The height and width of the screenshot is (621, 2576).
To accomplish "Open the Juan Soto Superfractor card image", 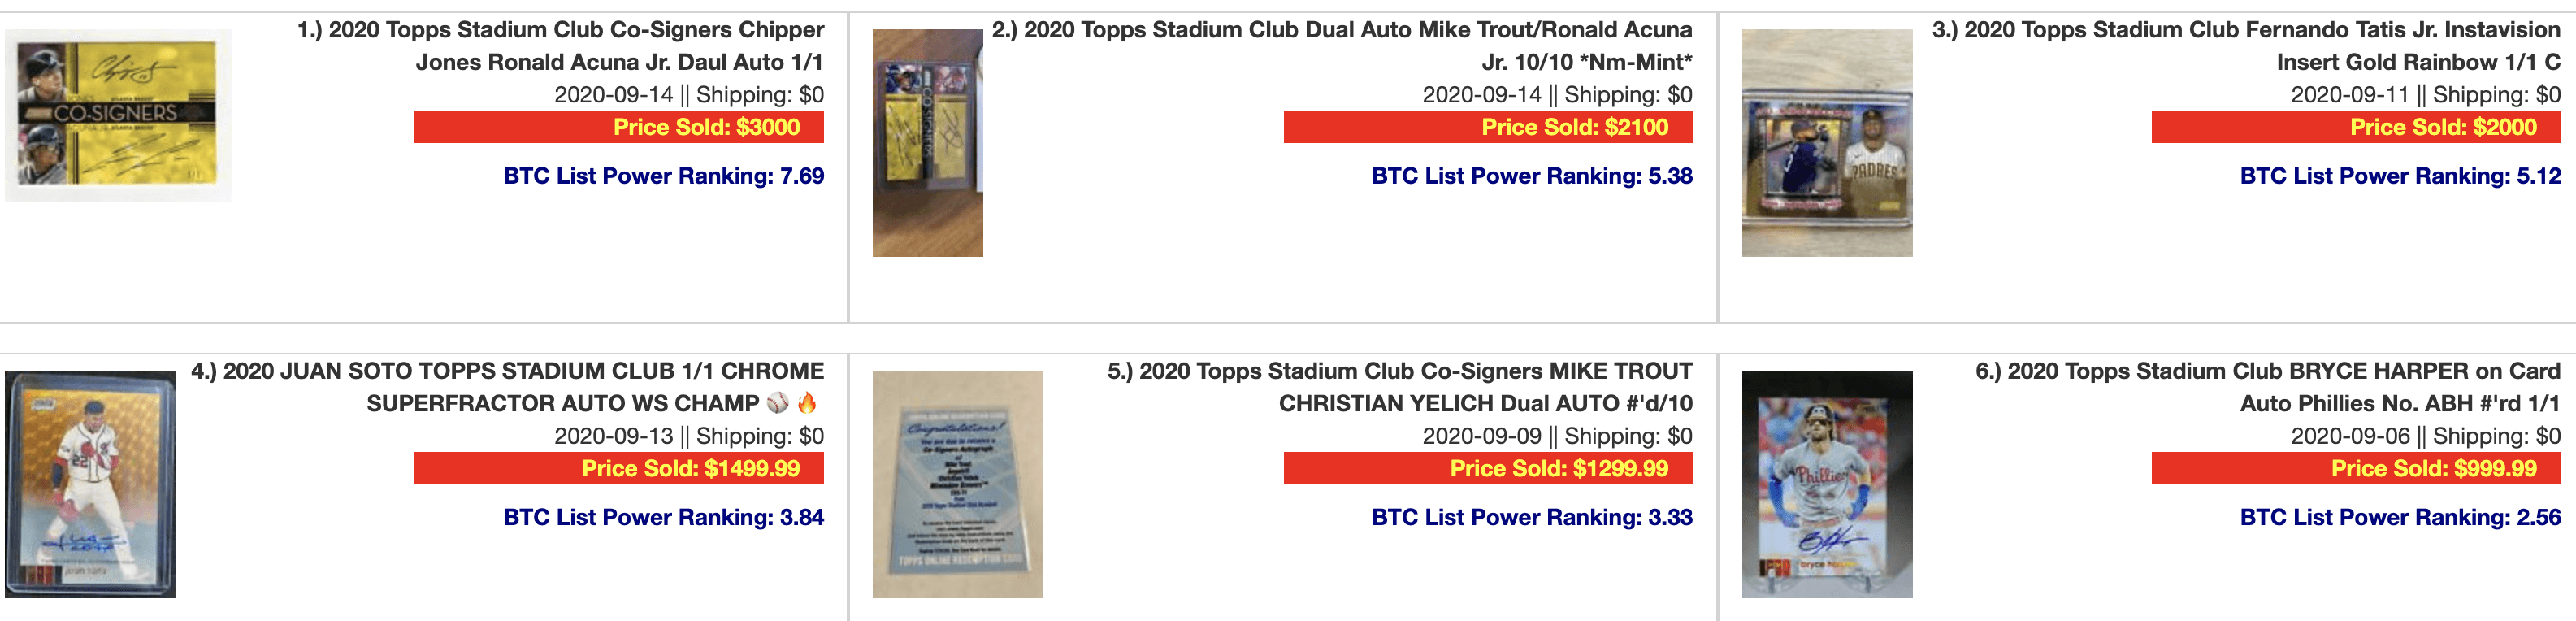I will point(90,484).
